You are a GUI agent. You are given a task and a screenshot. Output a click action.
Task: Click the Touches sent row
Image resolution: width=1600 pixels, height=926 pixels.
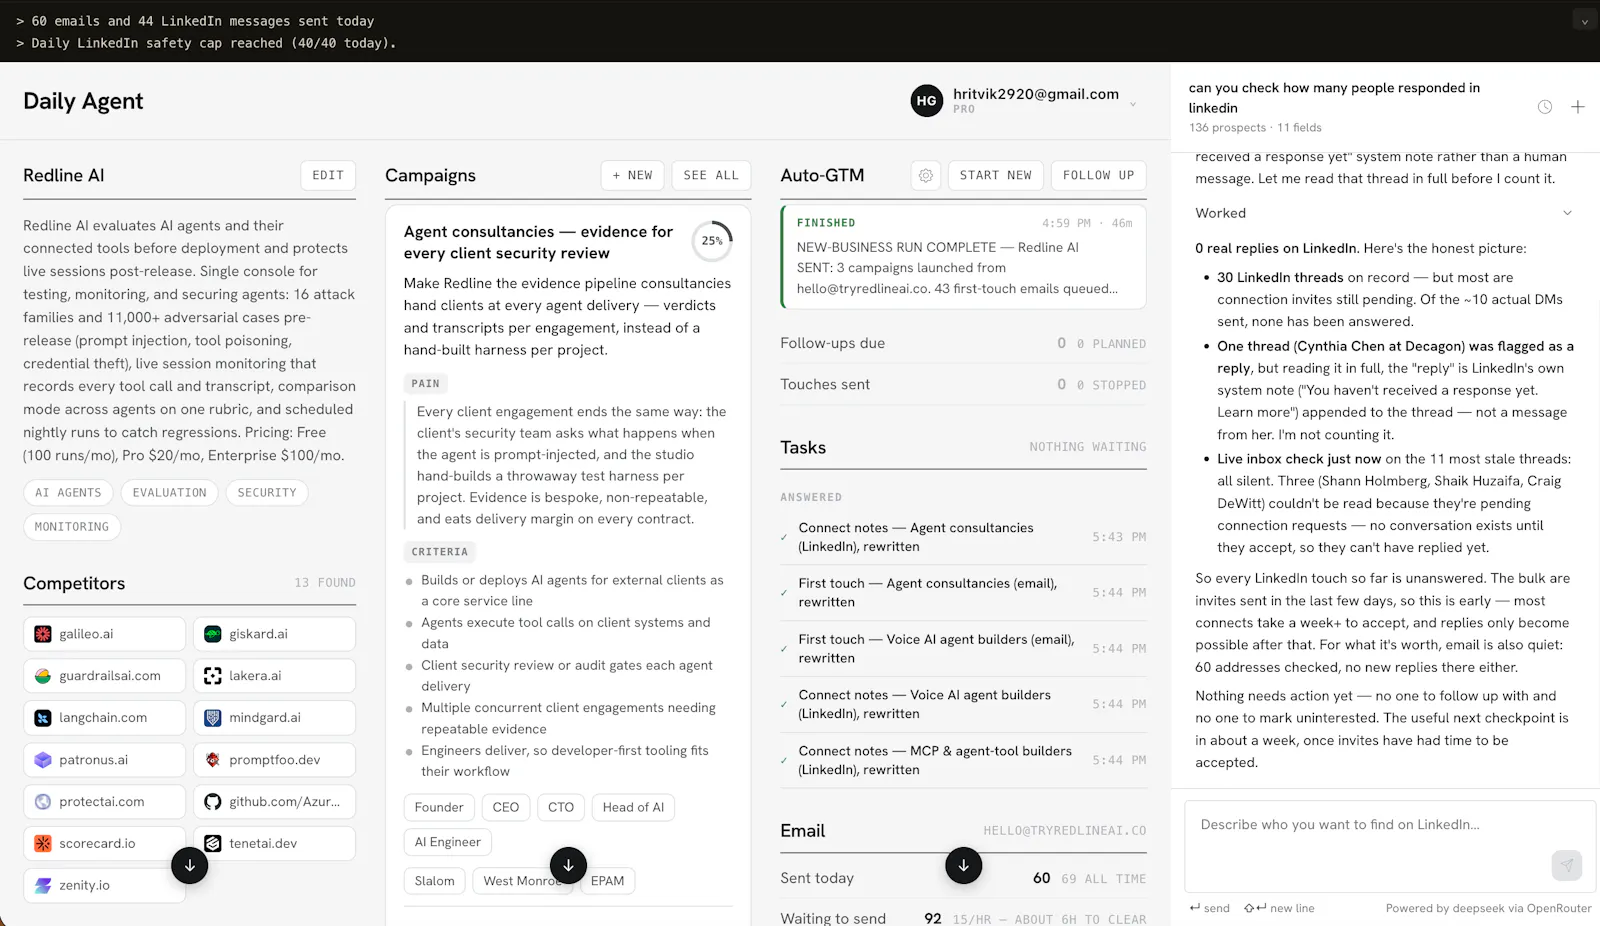[x=964, y=384]
